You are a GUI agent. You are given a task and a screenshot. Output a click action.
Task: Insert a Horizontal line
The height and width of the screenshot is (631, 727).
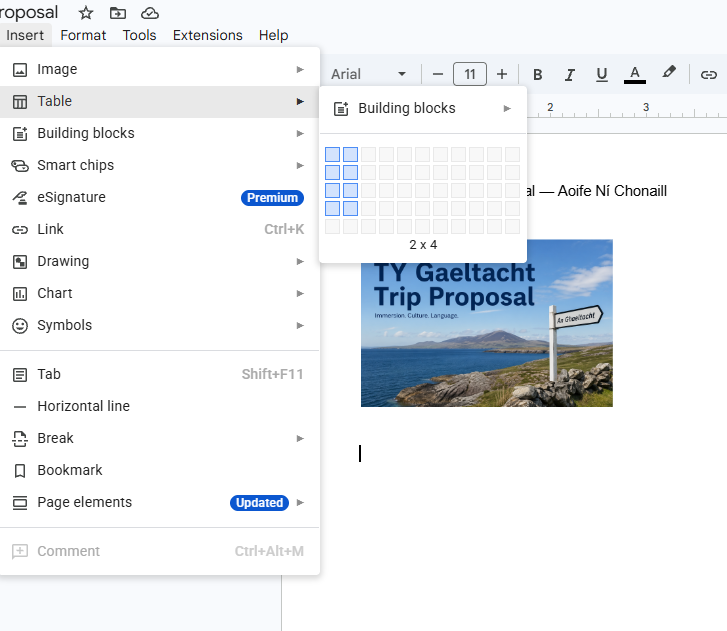click(x=159, y=407)
